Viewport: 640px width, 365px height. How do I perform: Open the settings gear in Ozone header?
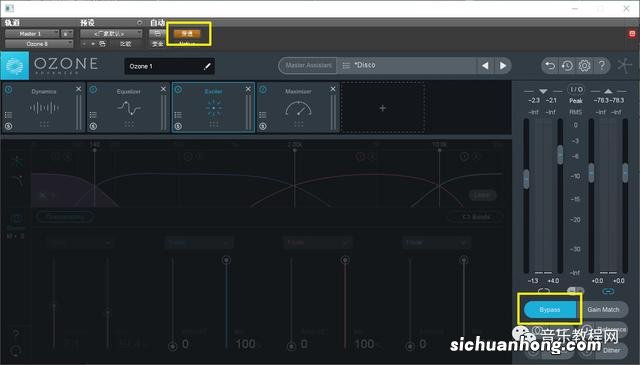coord(584,65)
